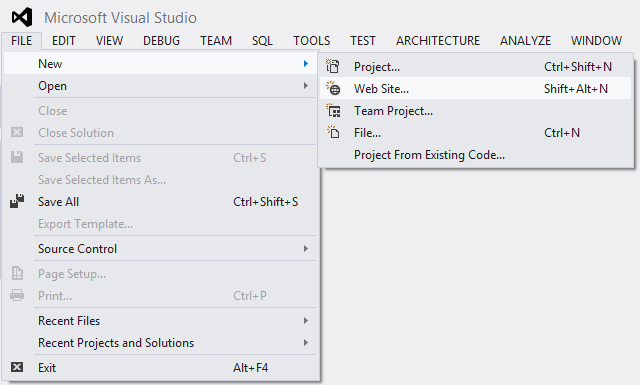The image size is (640, 385).
Task: Click the Ctrl+S shortcut text
Action: point(249,158)
